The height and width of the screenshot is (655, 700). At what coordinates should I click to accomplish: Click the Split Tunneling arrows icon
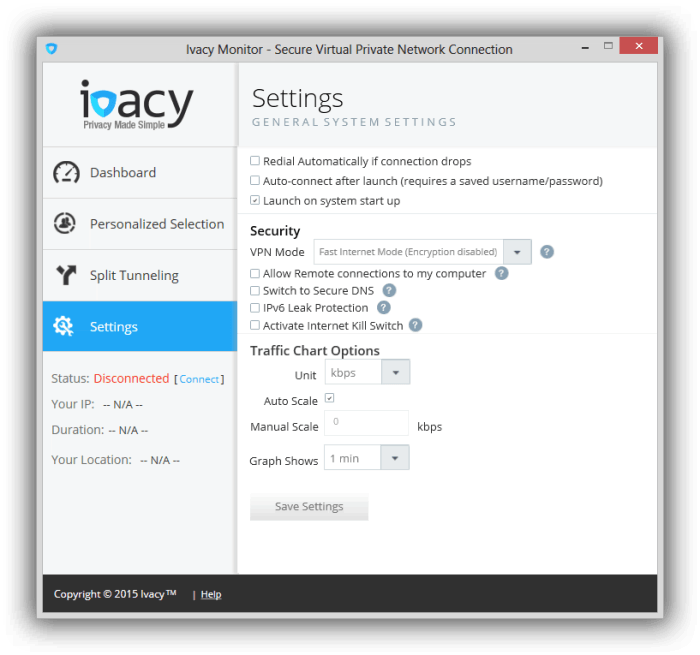[x=66, y=275]
